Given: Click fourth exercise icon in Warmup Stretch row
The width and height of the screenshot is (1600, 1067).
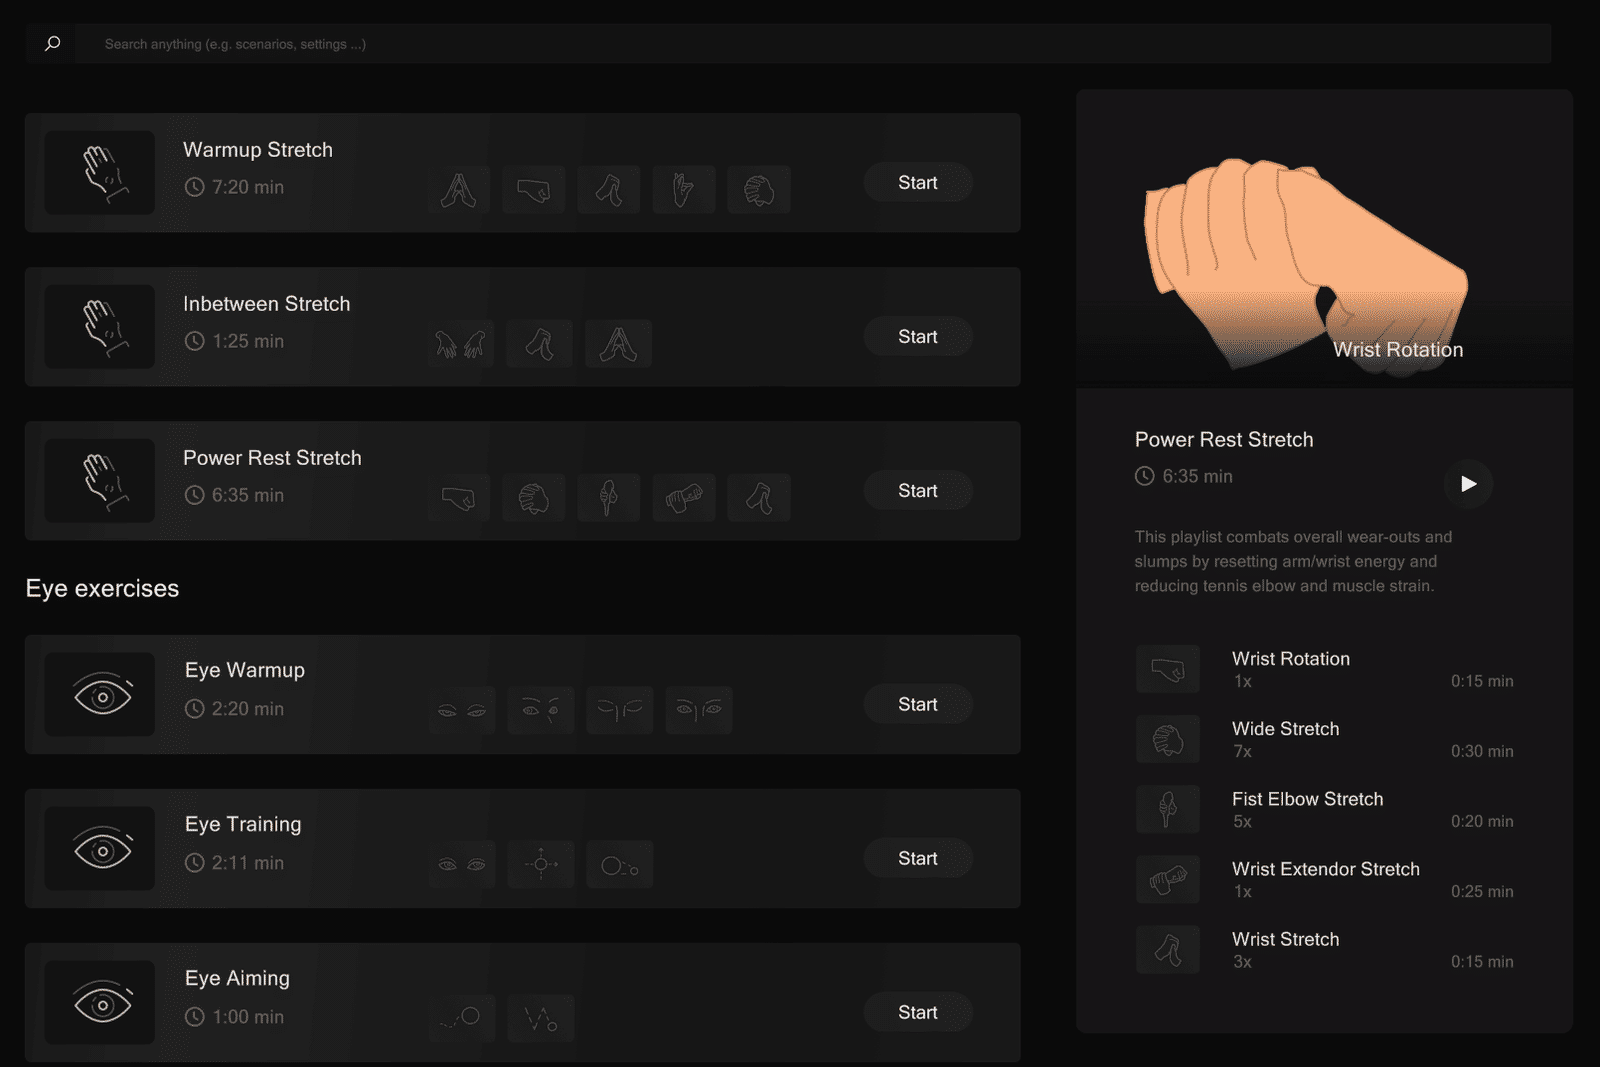Looking at the screenshot, I should (684, 190).
